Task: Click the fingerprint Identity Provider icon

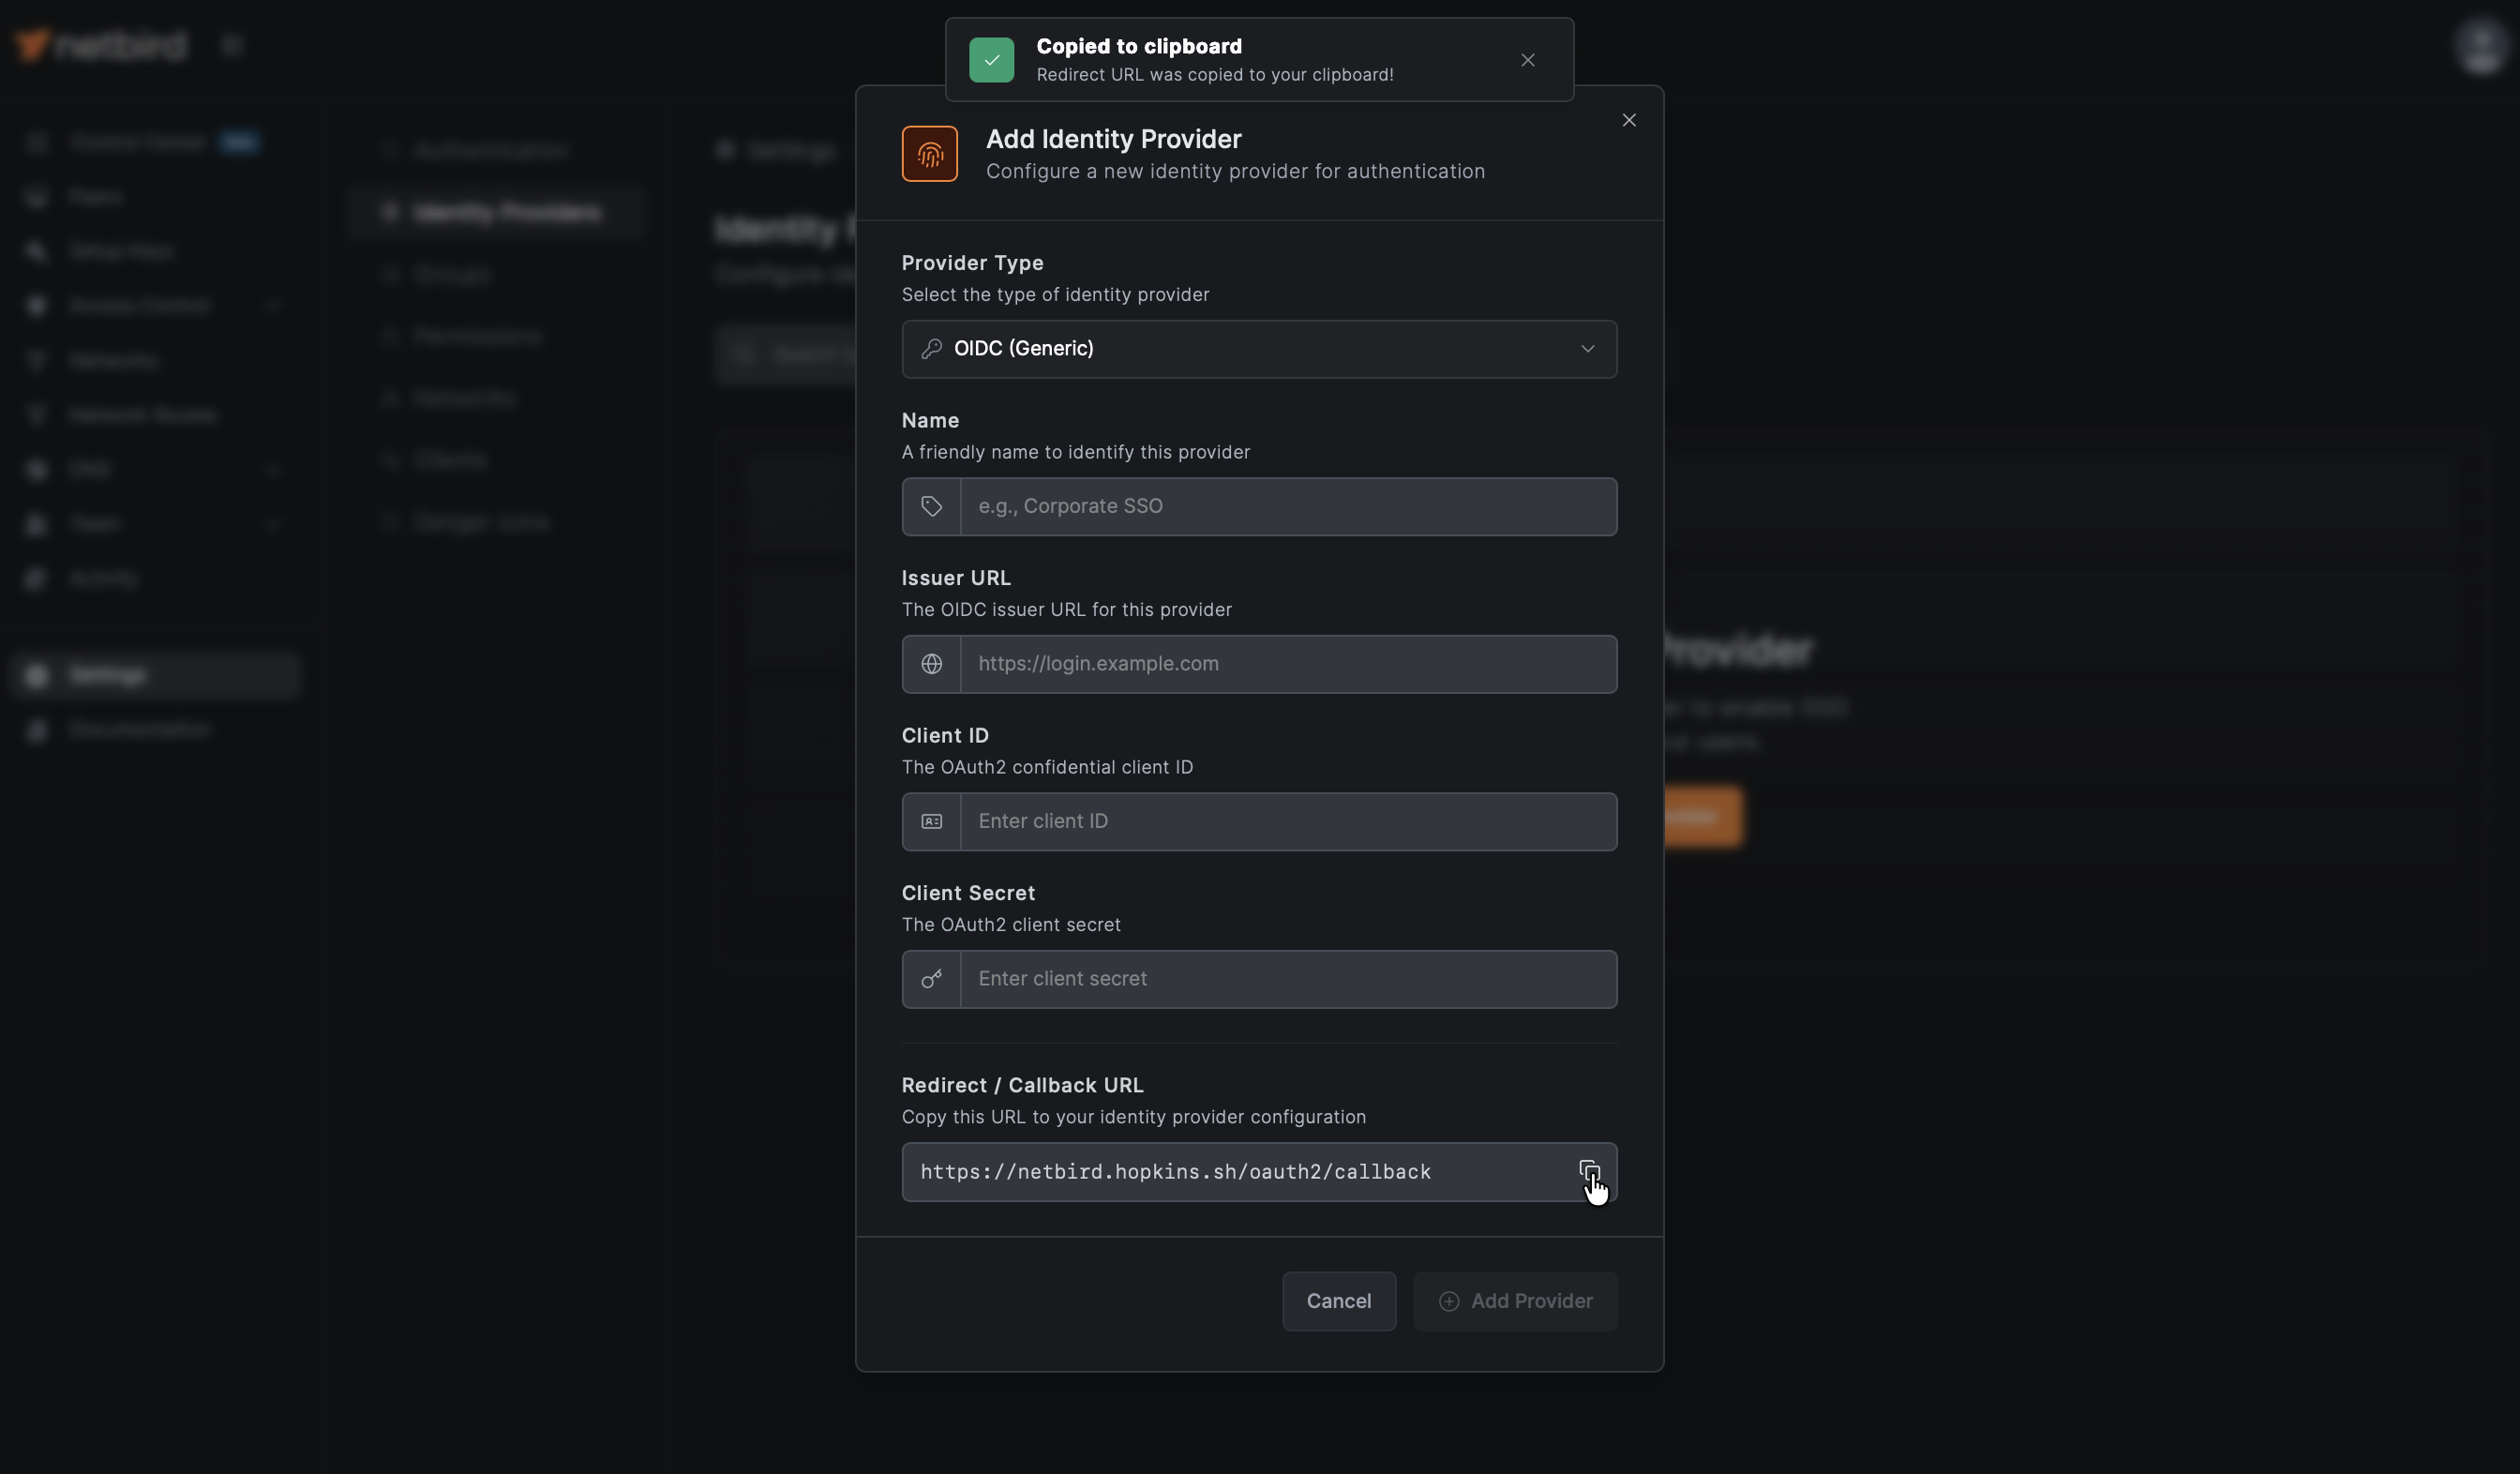Action: coord(929,154)
